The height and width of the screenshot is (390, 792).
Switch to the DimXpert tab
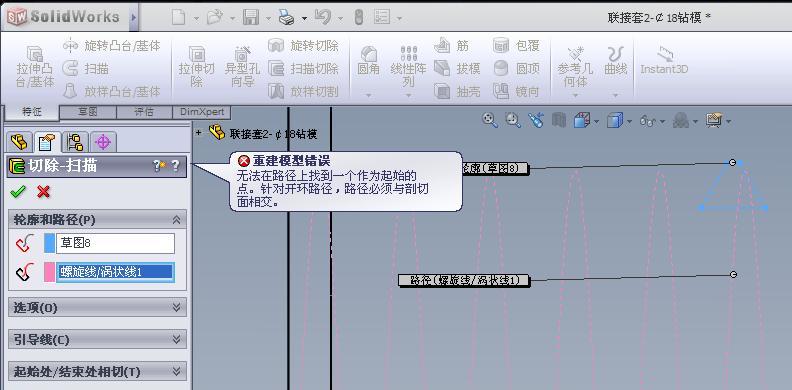pos(202,112)
